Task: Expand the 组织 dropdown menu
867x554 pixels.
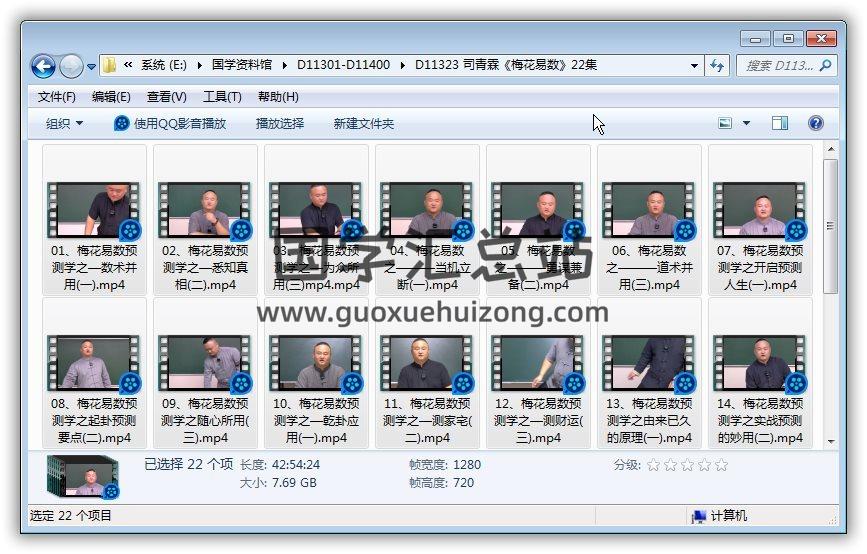Action: click(x=65, y=123)
